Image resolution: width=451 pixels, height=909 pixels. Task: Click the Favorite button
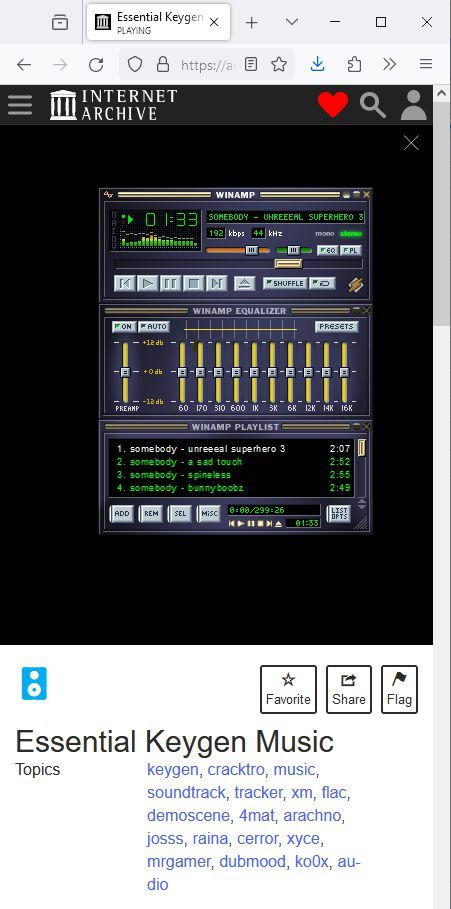(288, 689)
